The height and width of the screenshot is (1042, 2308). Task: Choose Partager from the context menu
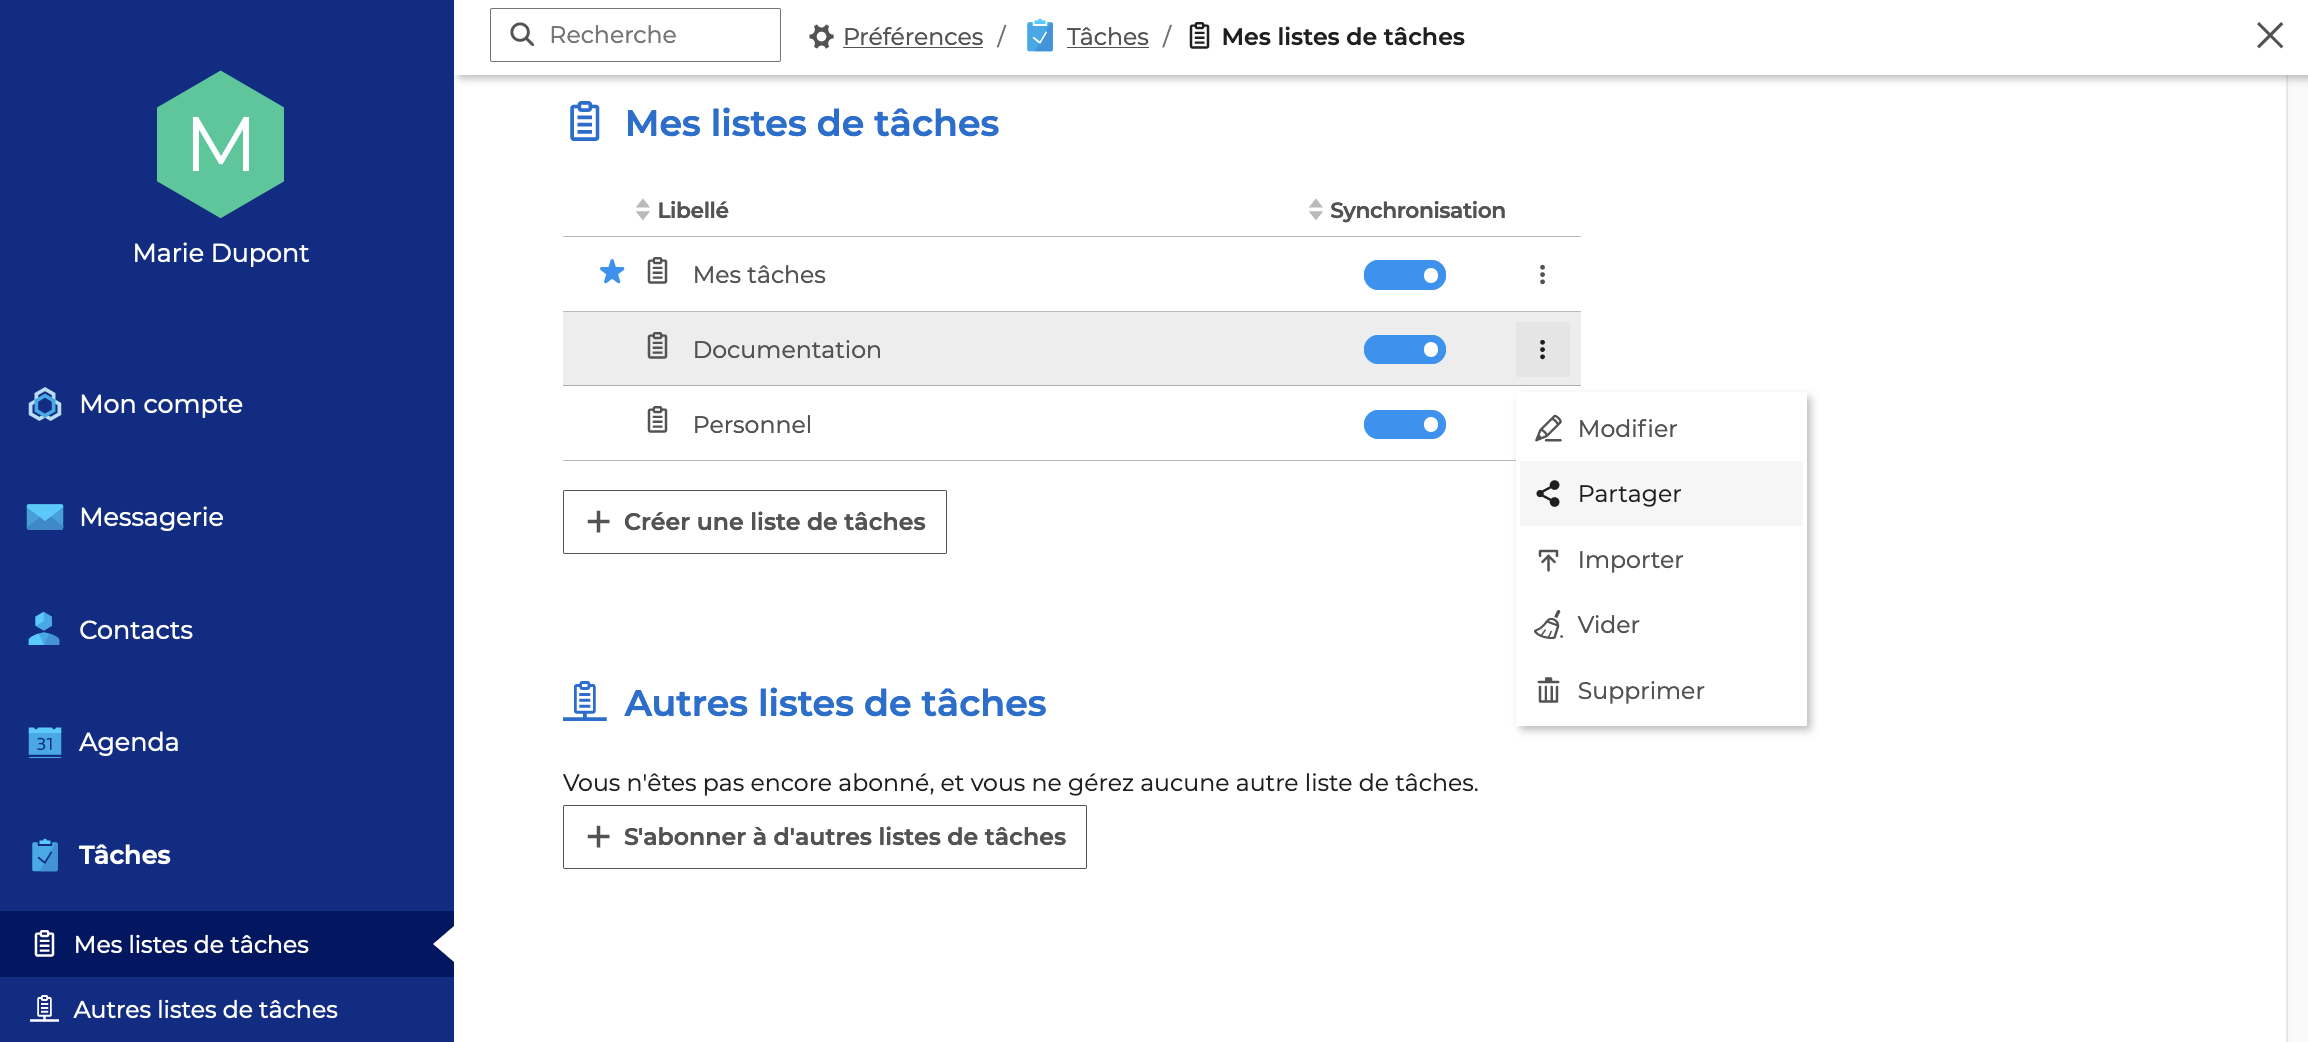(x=1628, y=494)
